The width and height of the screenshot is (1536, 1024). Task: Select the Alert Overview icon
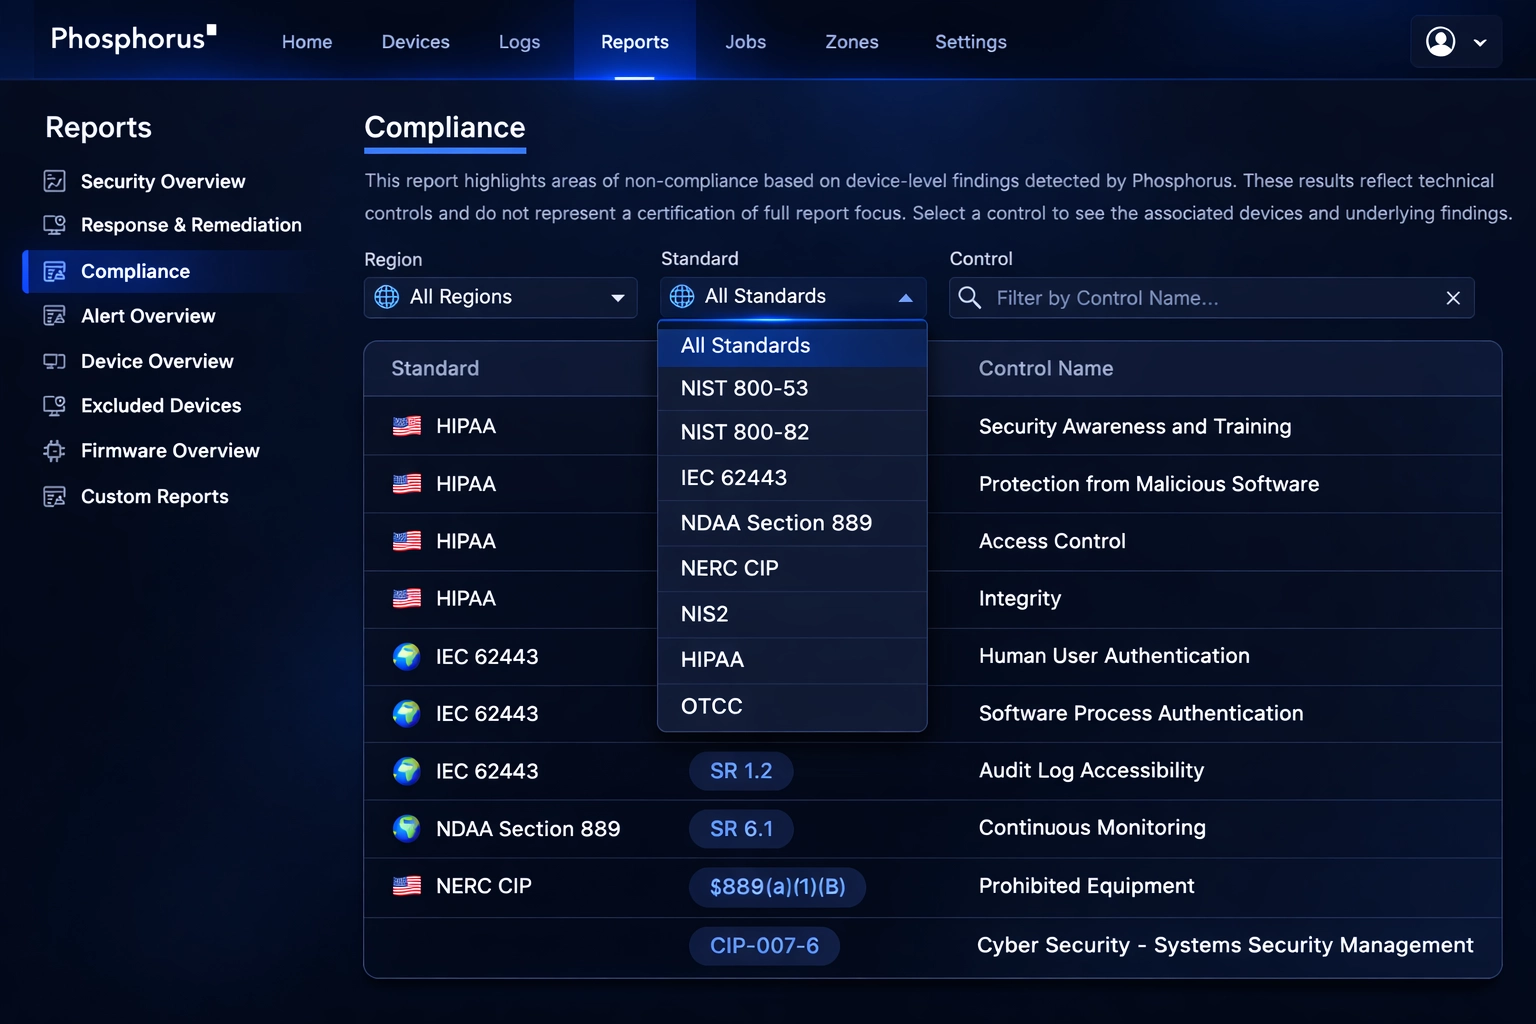pyautogui.click(x=55, y=315)
